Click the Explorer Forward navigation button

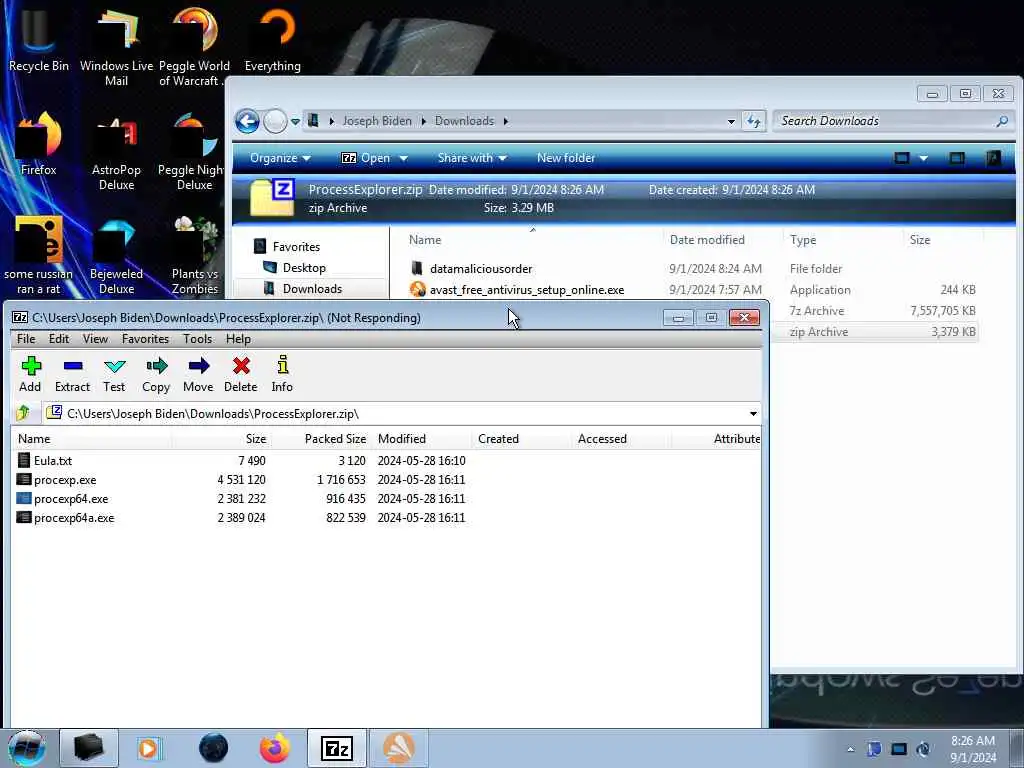(275, 121)
